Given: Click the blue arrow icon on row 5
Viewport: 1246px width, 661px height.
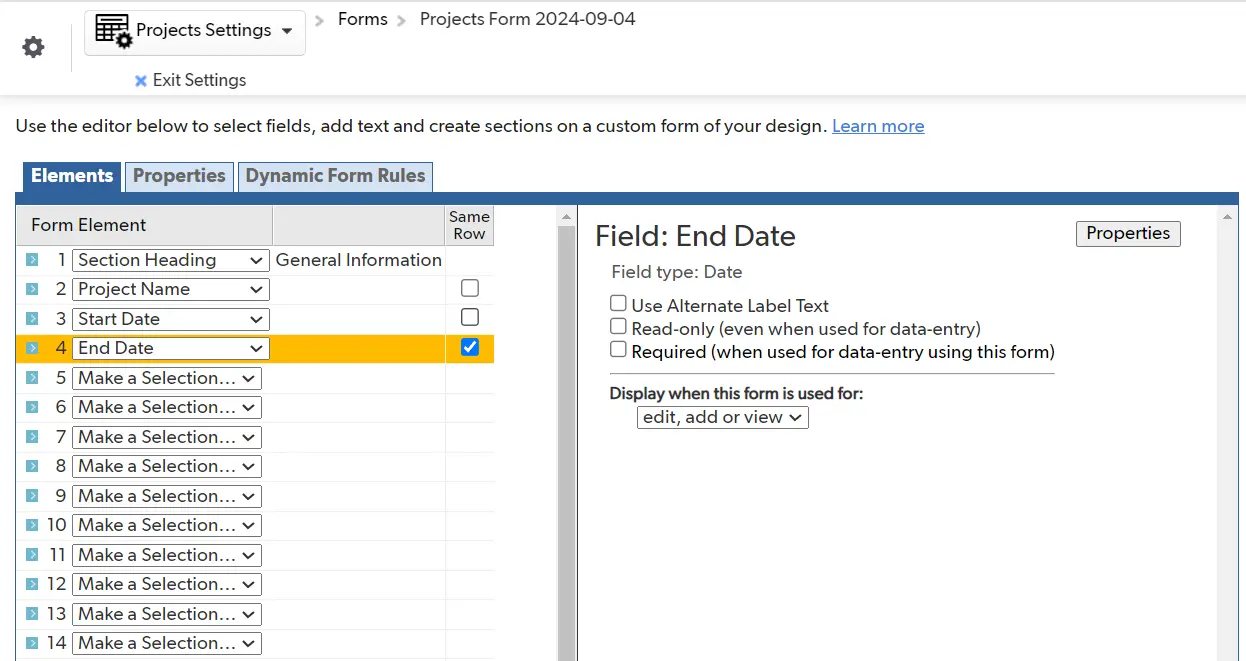Looking at the screenshot, I should [32, 378].
